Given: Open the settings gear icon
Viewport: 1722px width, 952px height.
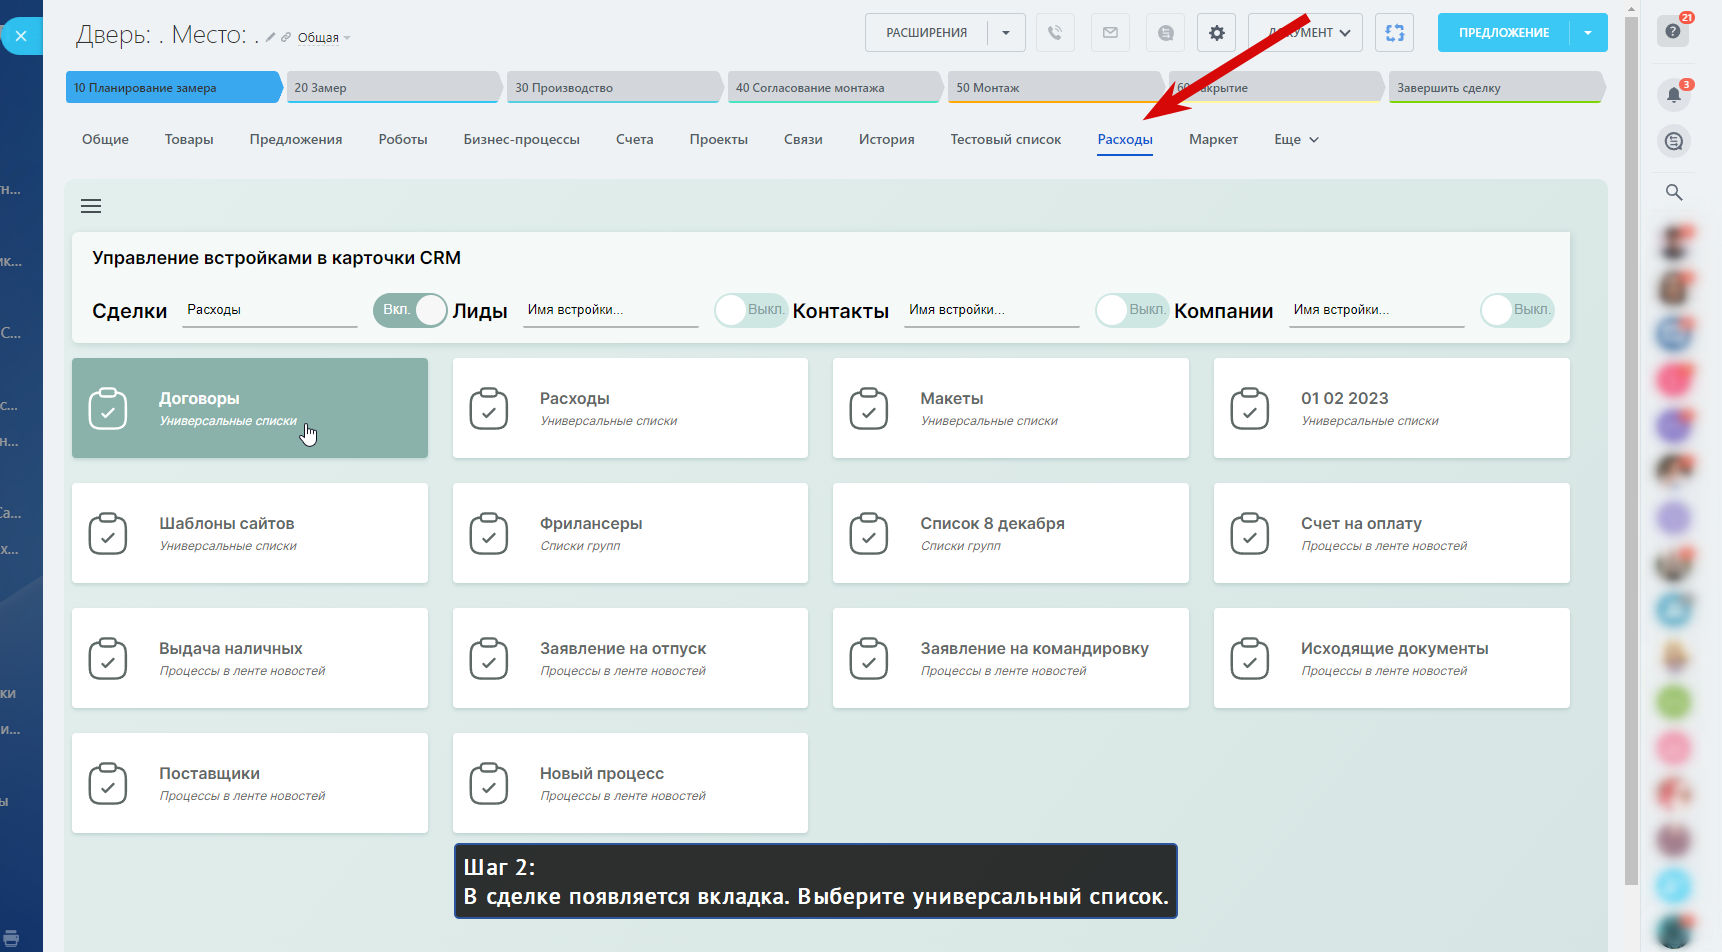Looking at the screenshot, I should coord(1216,33).
